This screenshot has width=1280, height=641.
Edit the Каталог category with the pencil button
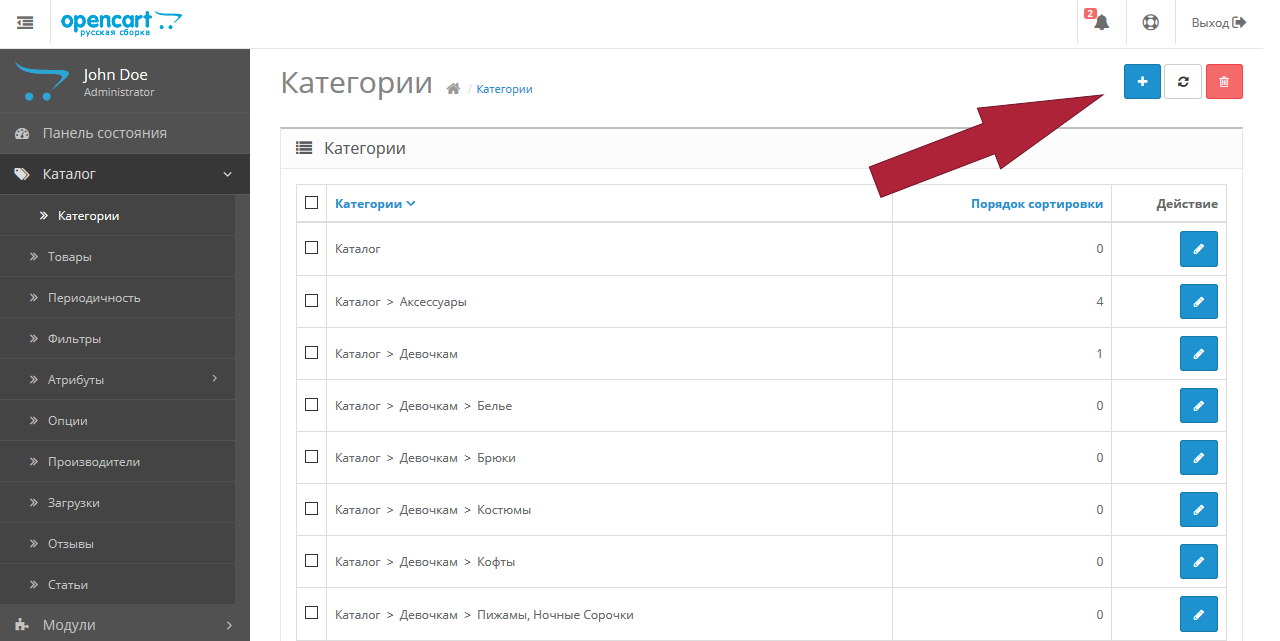point(1198,249)
